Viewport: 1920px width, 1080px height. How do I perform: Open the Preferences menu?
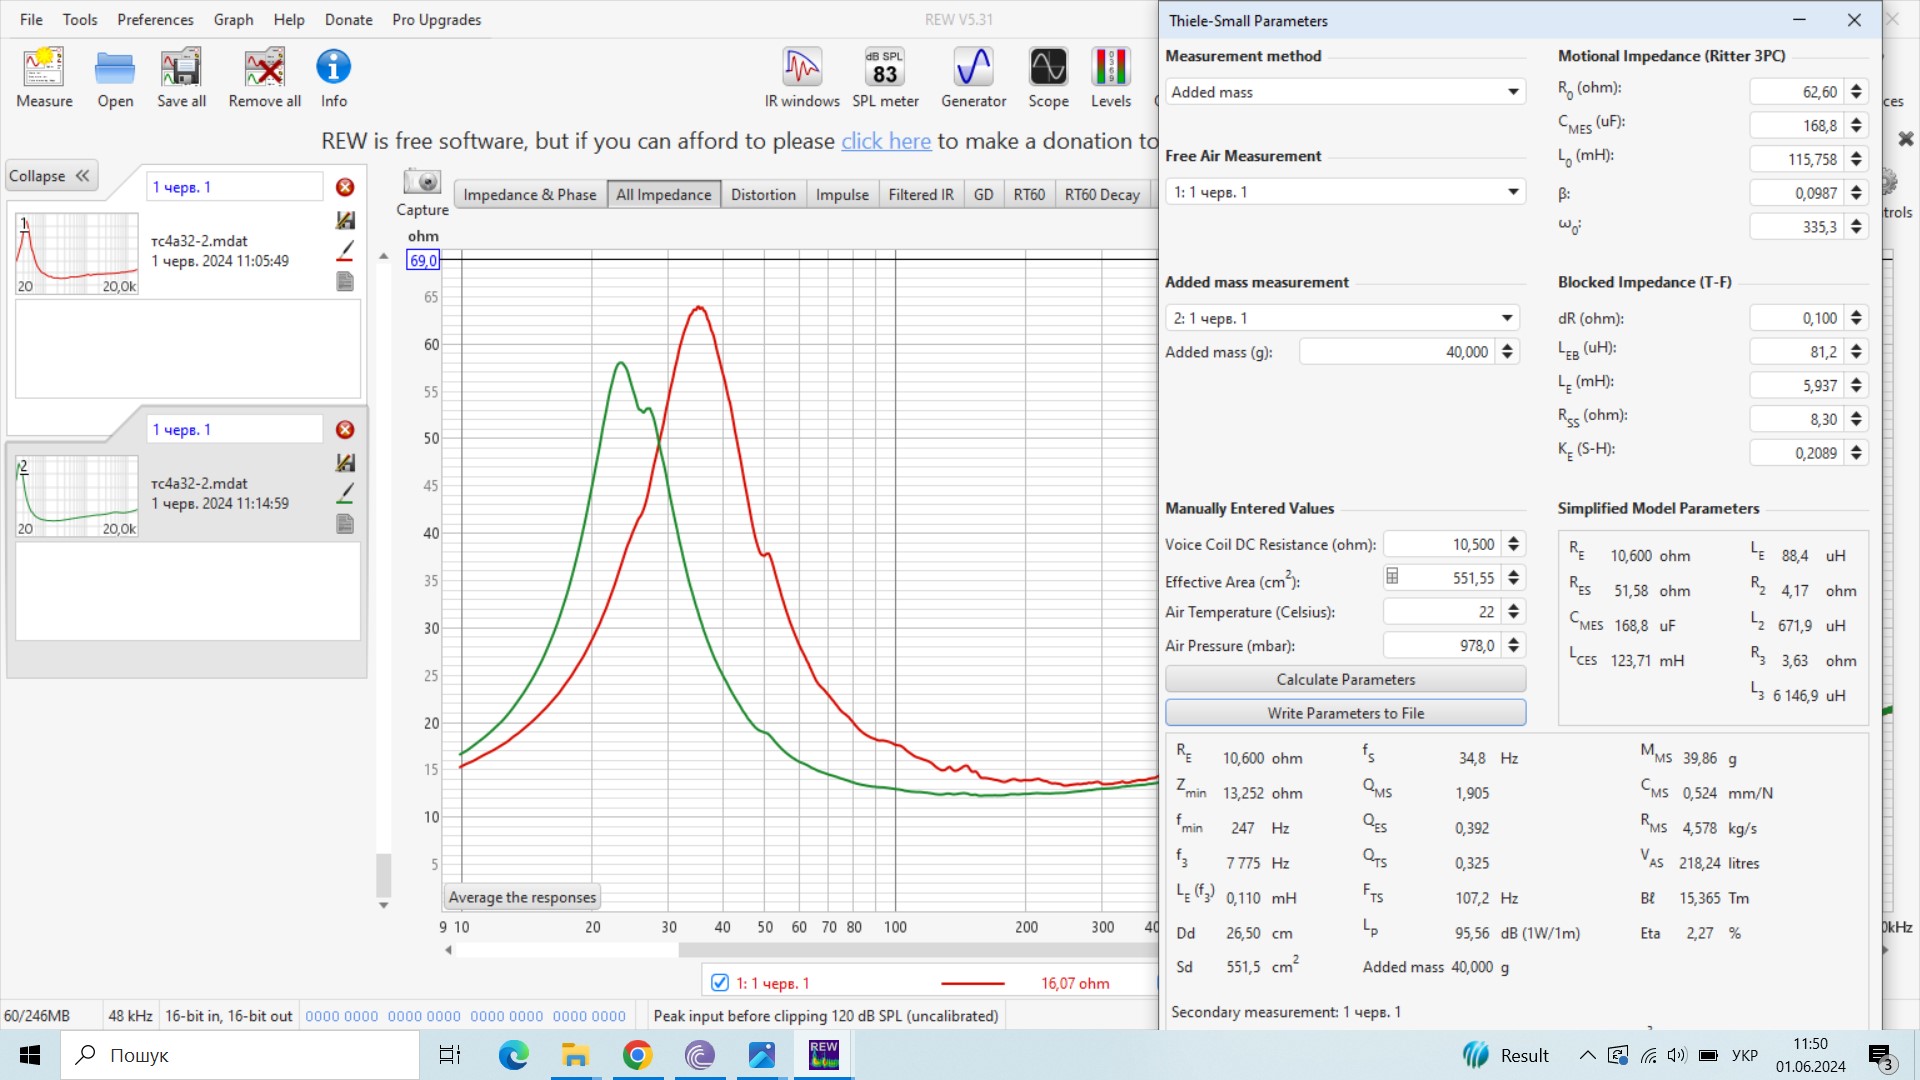pos(155,19)
